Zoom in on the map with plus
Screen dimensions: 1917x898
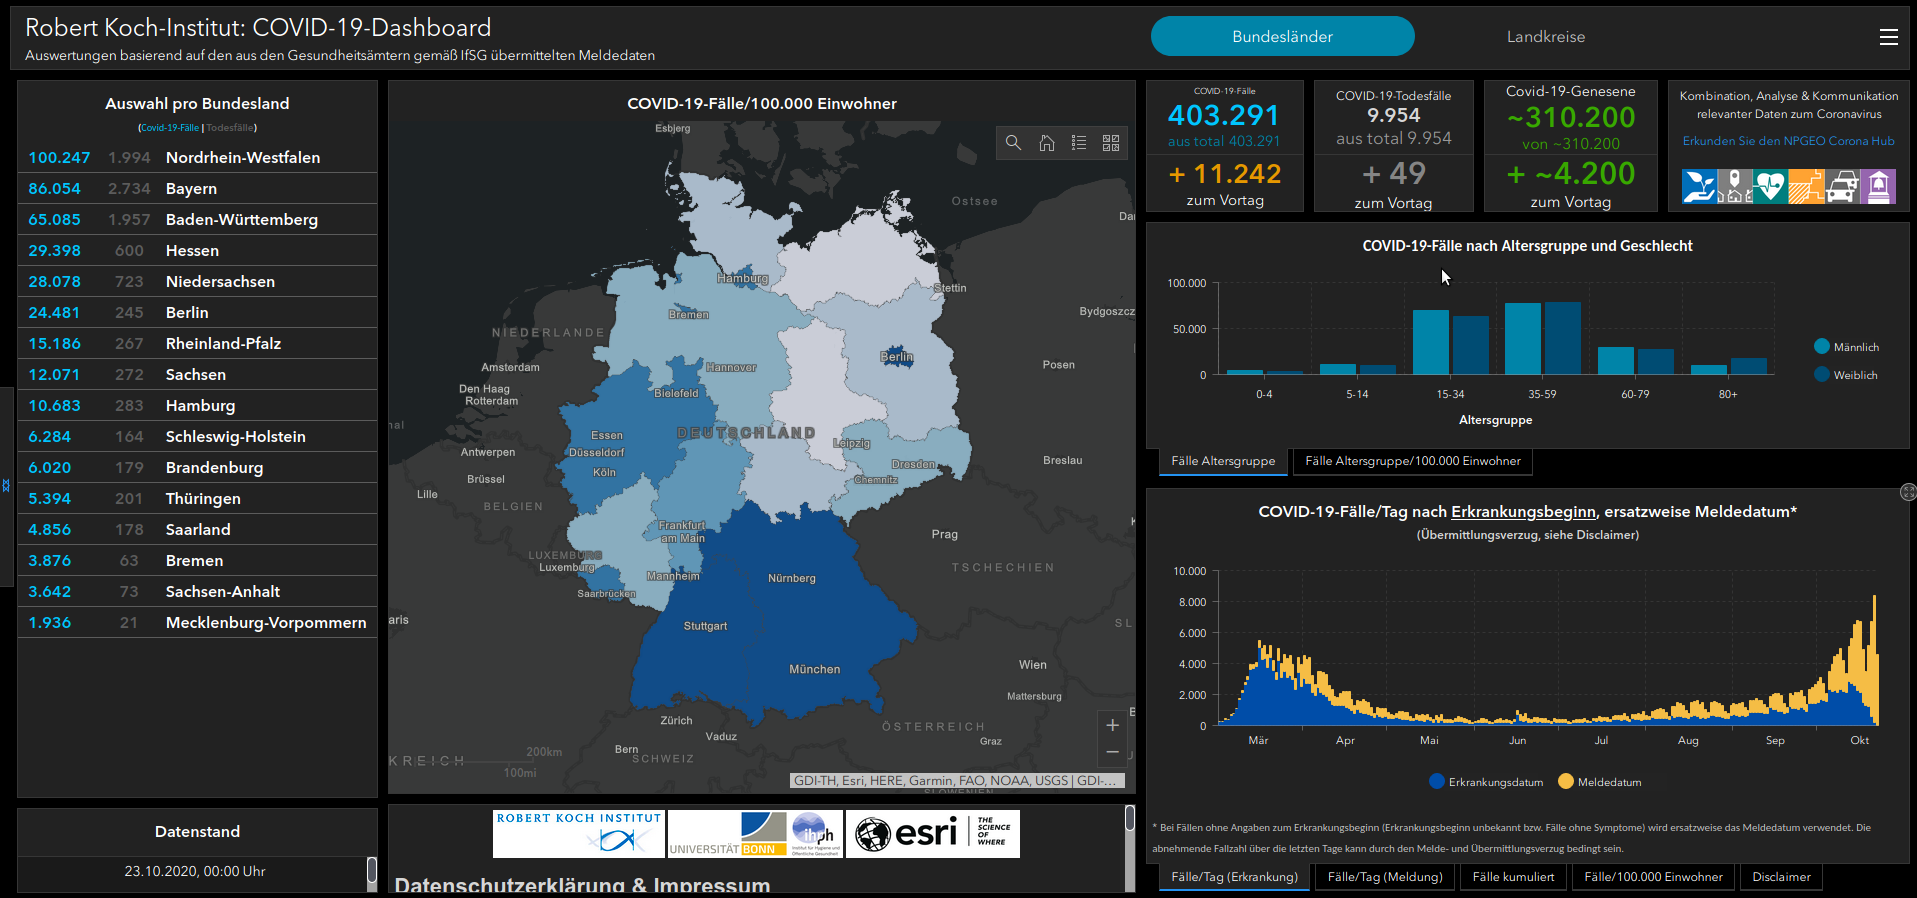[x=1112, y=725]
